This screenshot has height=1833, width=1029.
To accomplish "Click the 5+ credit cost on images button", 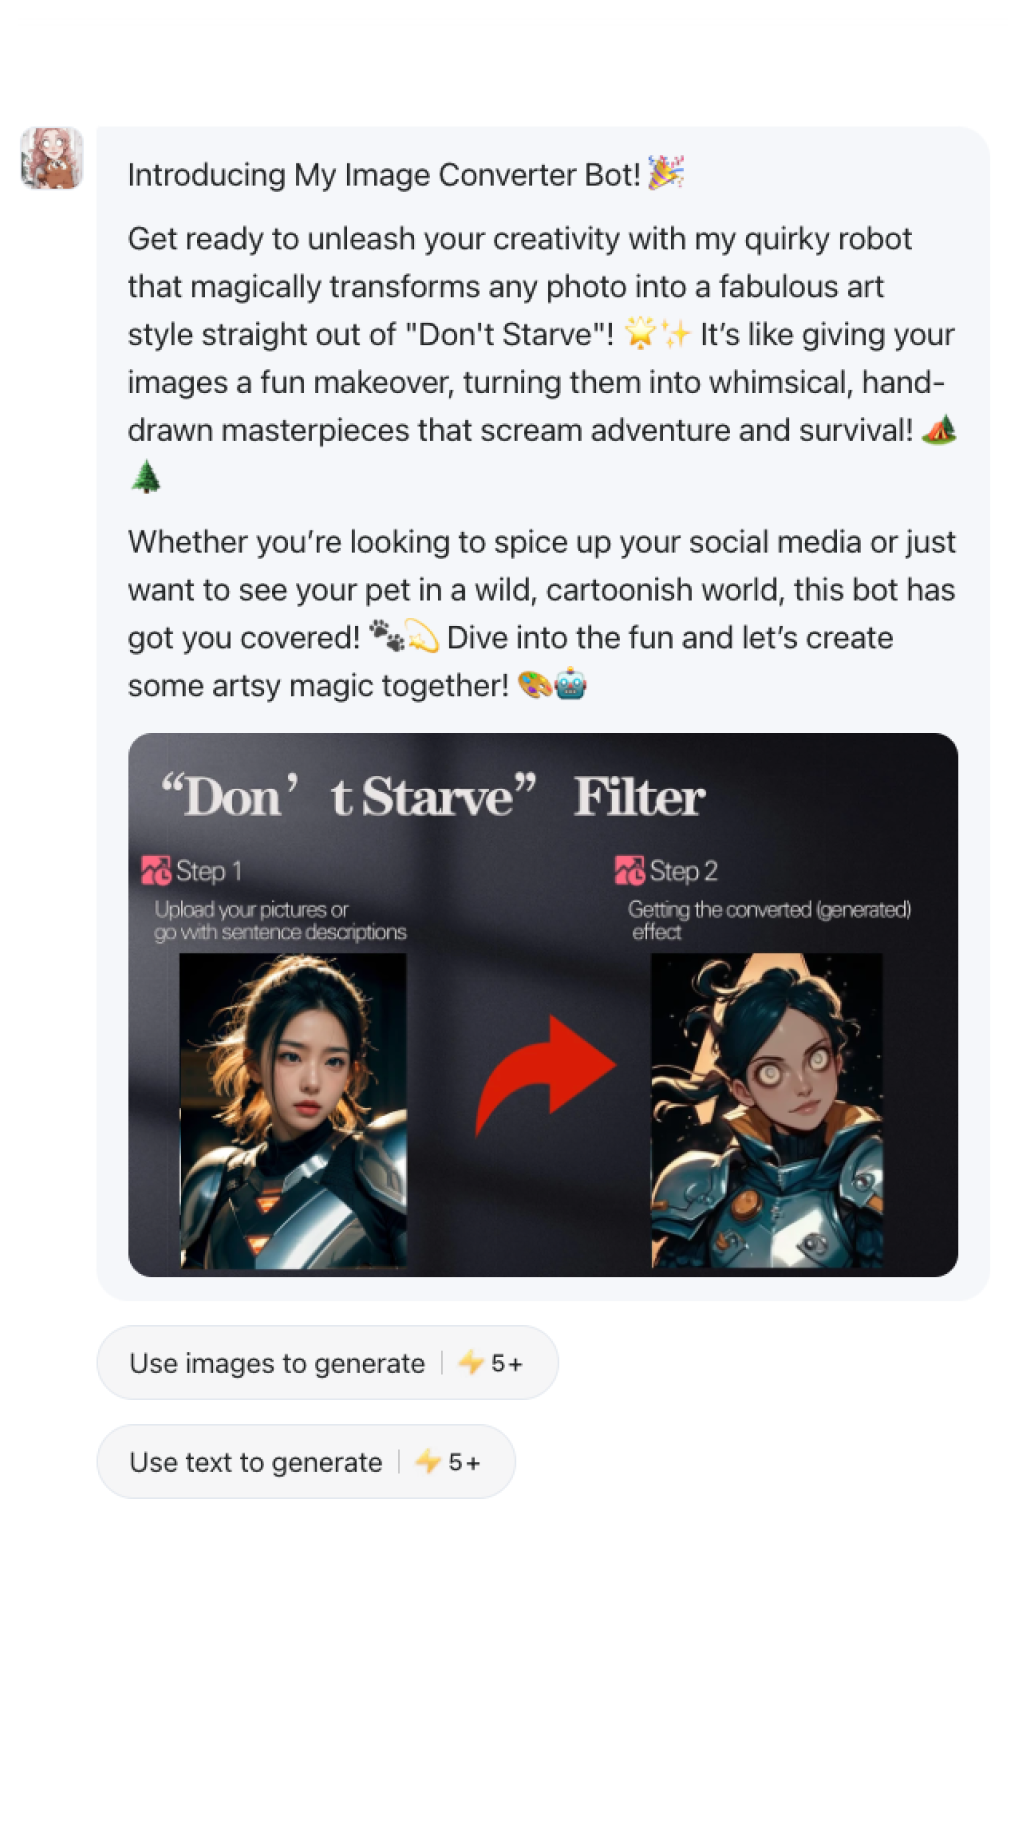I will coord(507,1363).
